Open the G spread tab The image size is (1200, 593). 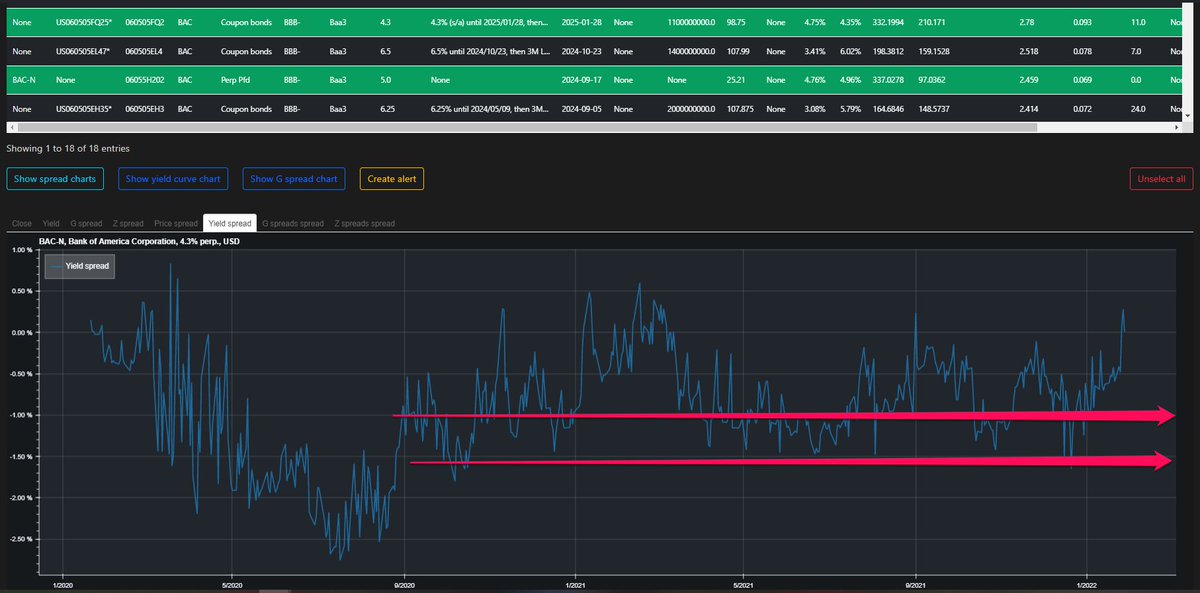tap(86, 223)
